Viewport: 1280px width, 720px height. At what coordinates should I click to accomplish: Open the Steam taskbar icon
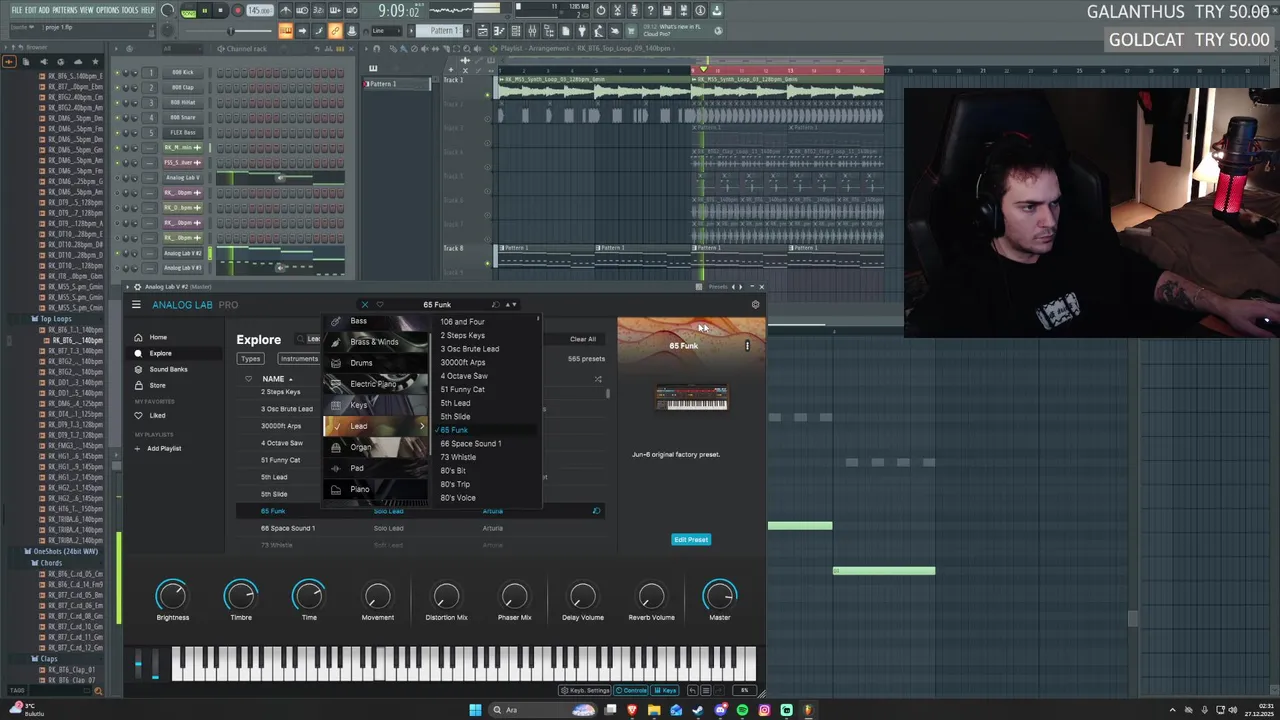pos(698,710)
